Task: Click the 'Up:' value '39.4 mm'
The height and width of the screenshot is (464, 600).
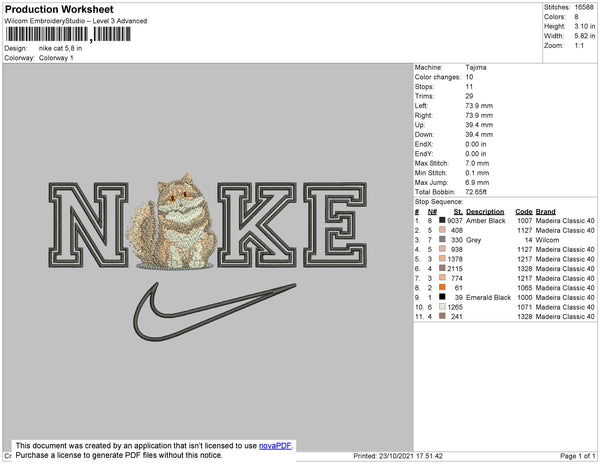Action: click(x=479, y=125)
